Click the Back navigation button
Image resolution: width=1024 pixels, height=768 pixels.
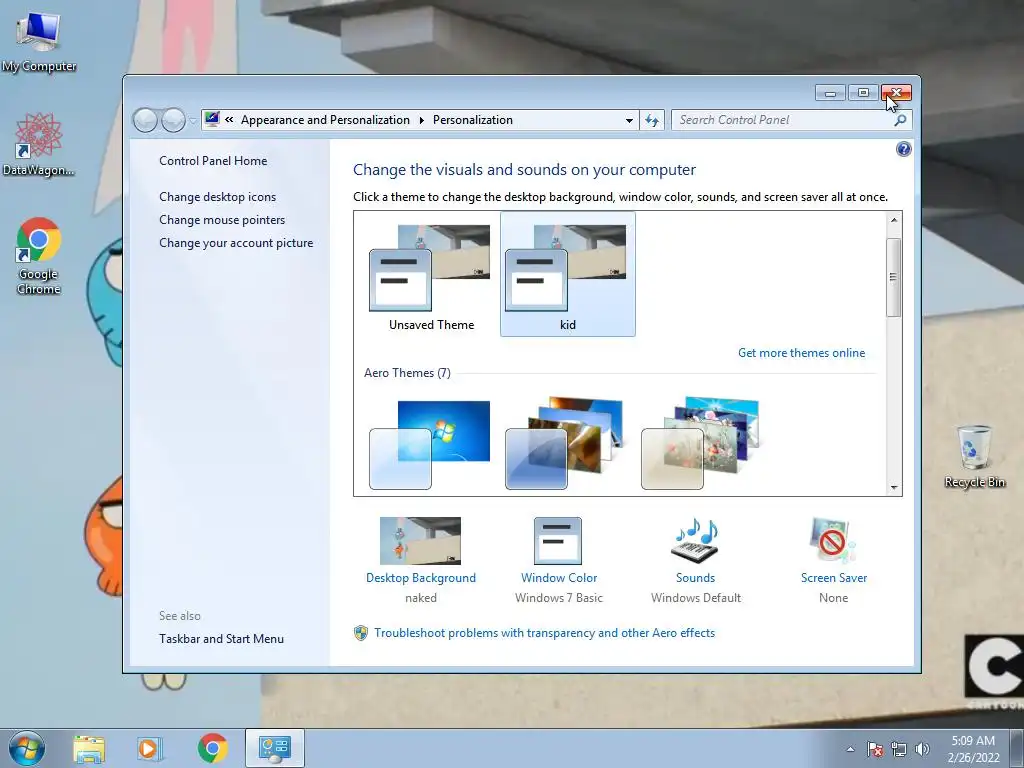[145, 120]
